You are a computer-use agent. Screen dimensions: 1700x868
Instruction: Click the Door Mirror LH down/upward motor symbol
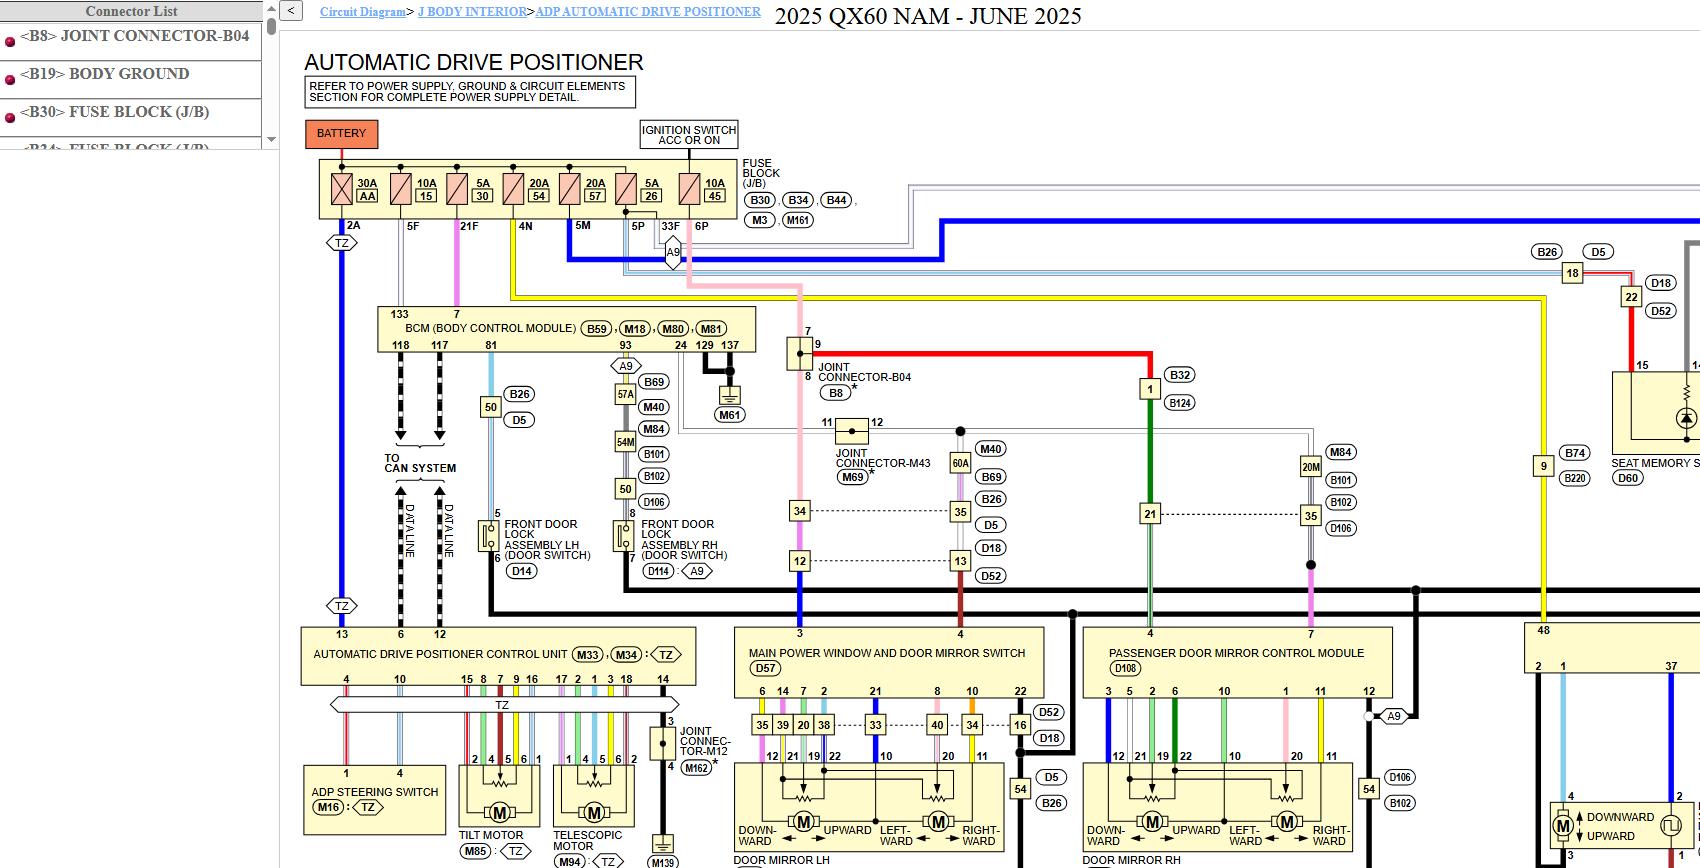(803, 822)
